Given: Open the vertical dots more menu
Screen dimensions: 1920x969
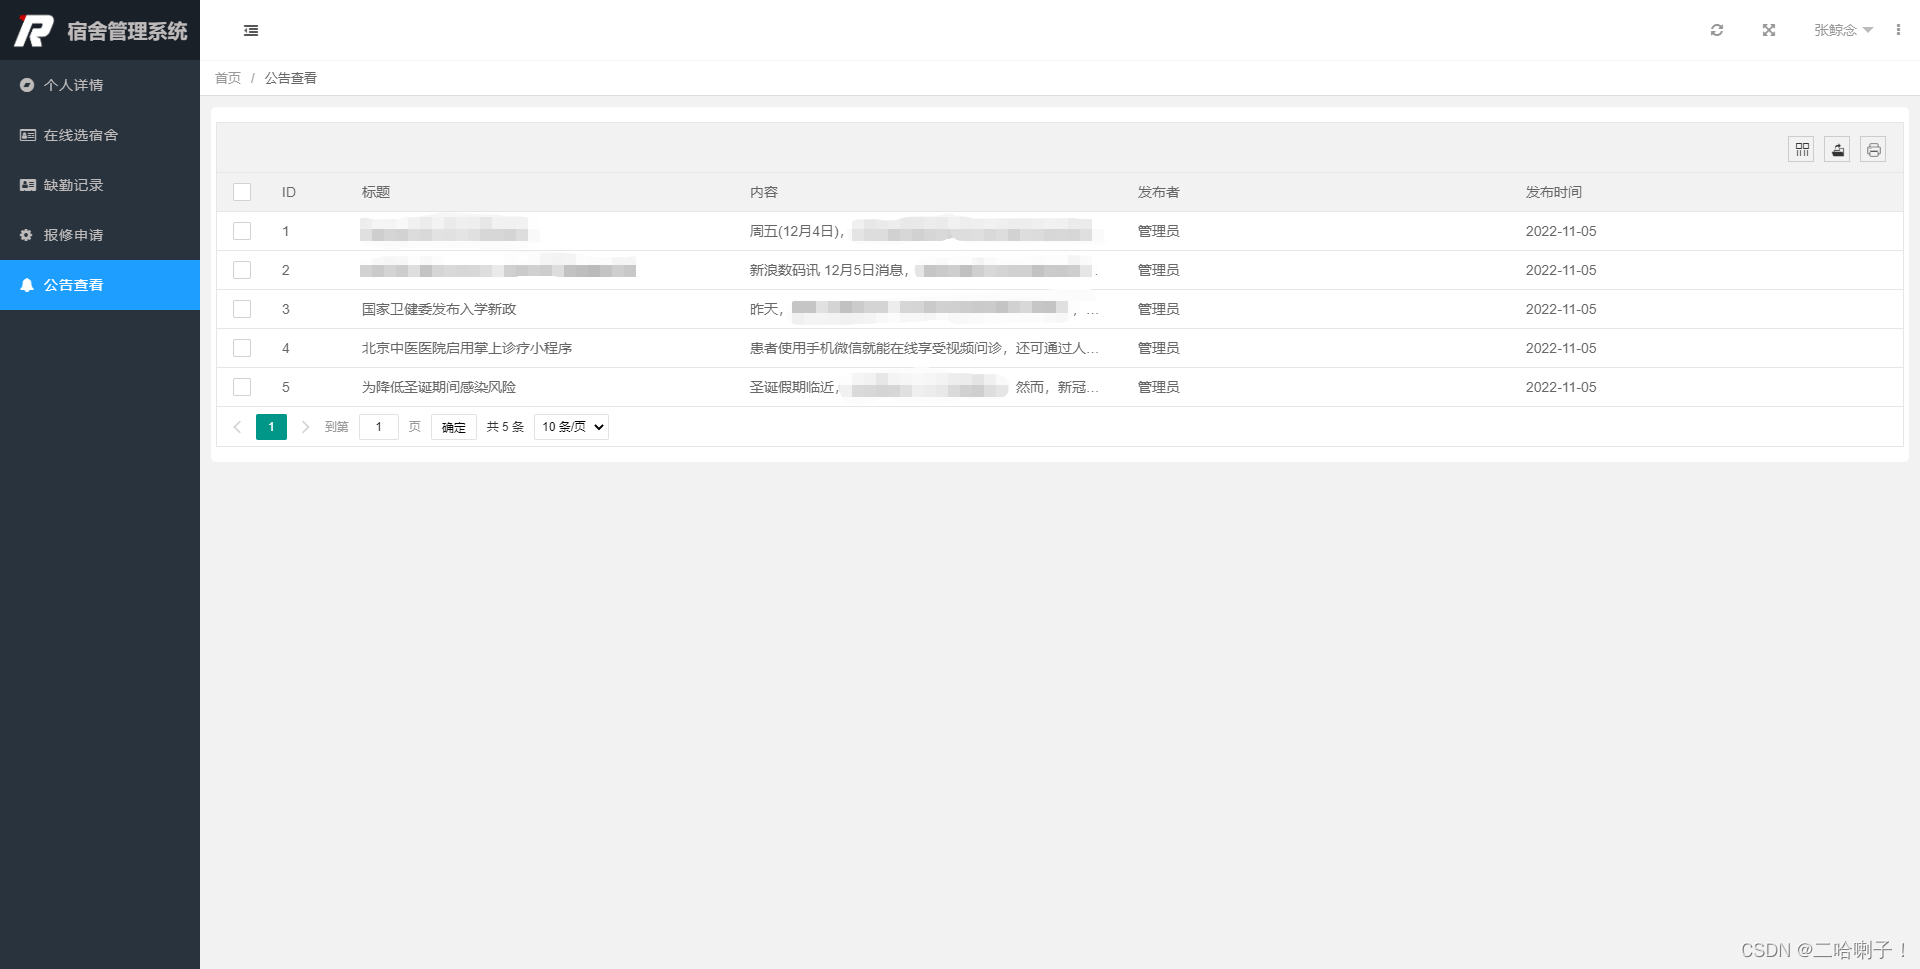Looking at the screenshot, I should click(1898, 30).
